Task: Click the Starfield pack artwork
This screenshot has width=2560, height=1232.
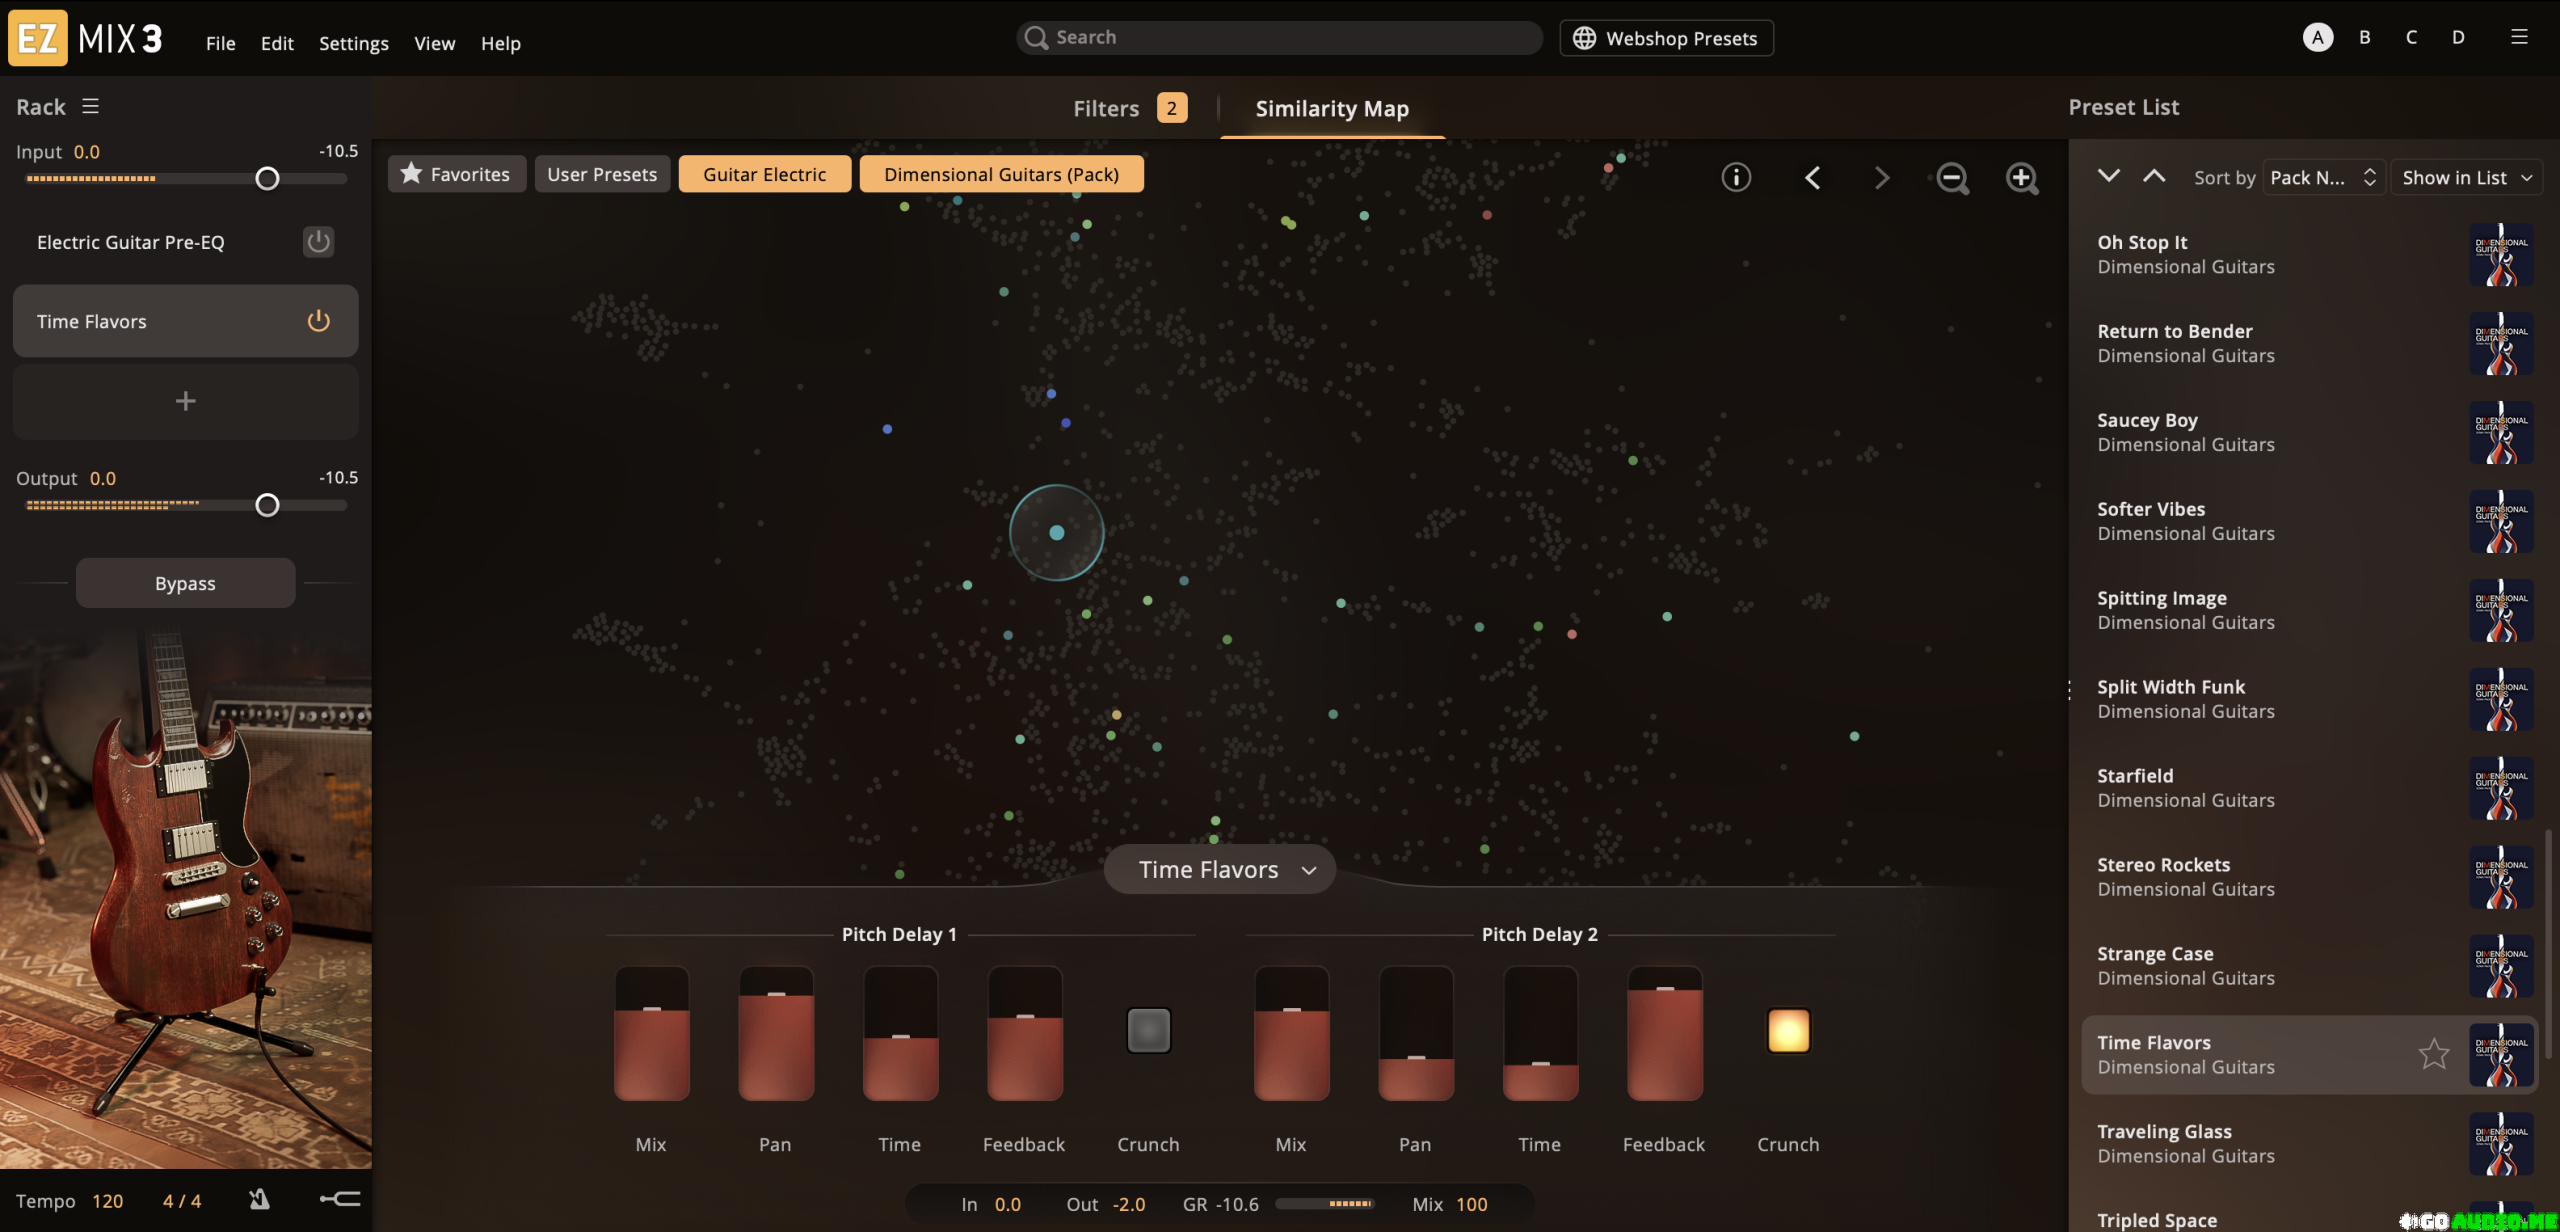Action: coord(2501,788)
